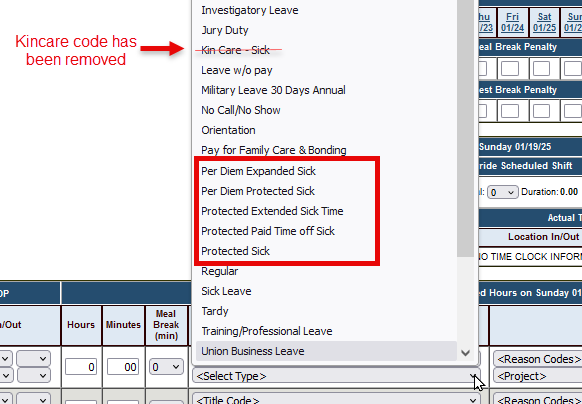The height and width of the screenshot is (404, 582).
Task: Click the Hours column header
Action: tap(81, 325)
